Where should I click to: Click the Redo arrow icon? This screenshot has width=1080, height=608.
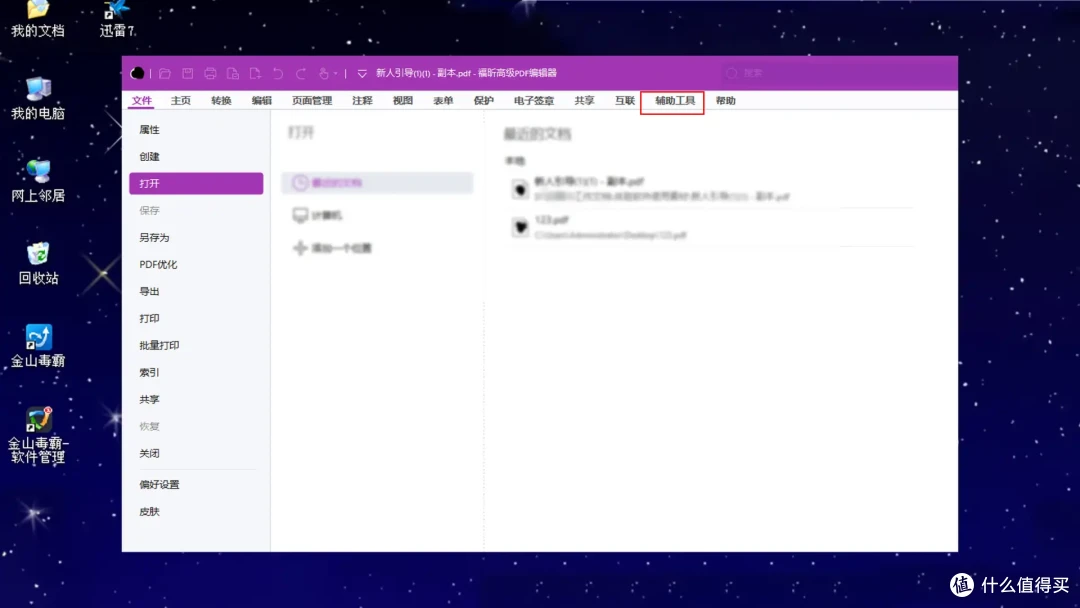pyautogui.click(x=301, y=73)
